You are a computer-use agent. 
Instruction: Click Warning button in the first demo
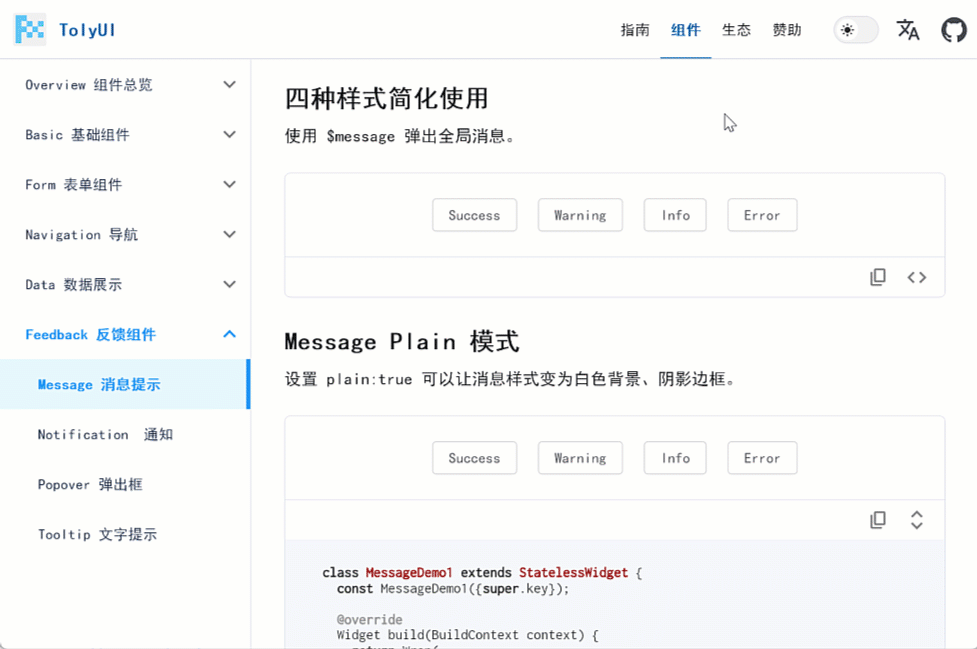pos(580,215)
